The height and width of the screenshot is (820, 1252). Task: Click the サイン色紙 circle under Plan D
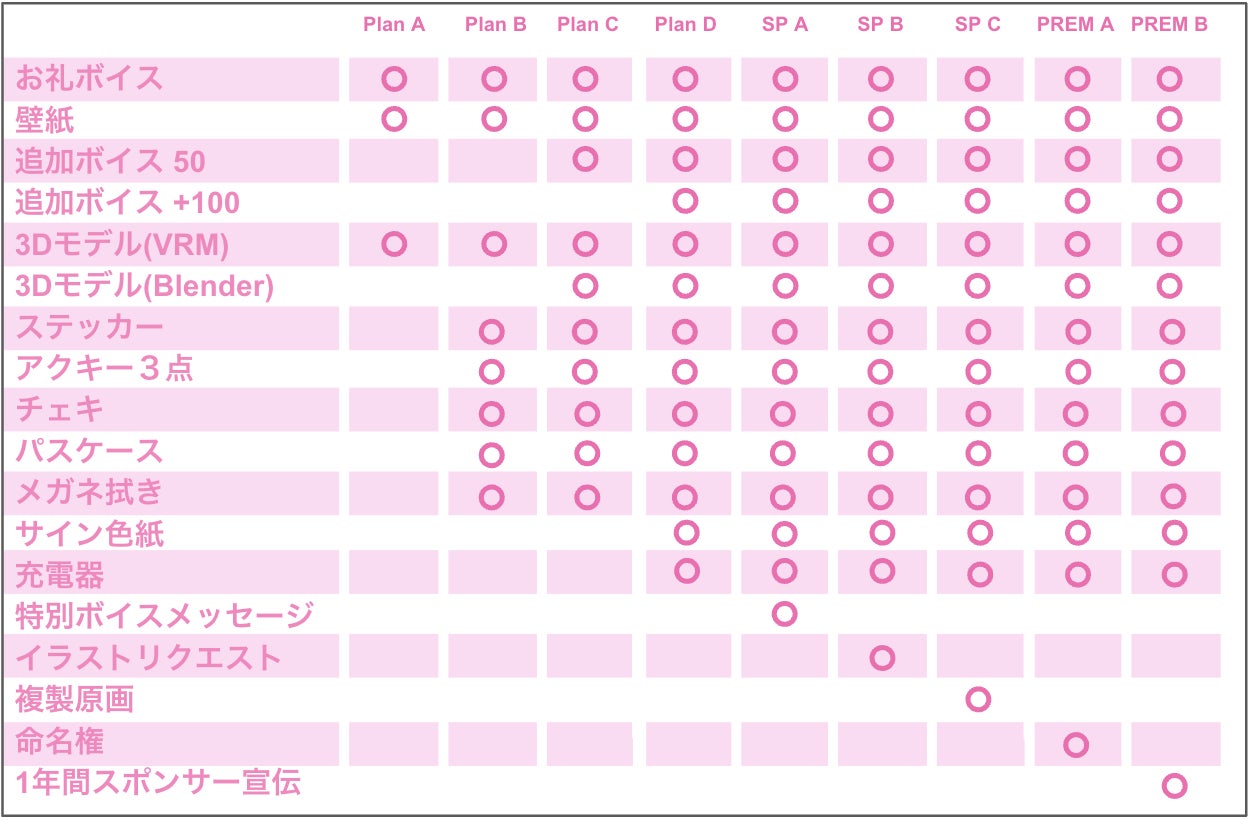point(686,531)
